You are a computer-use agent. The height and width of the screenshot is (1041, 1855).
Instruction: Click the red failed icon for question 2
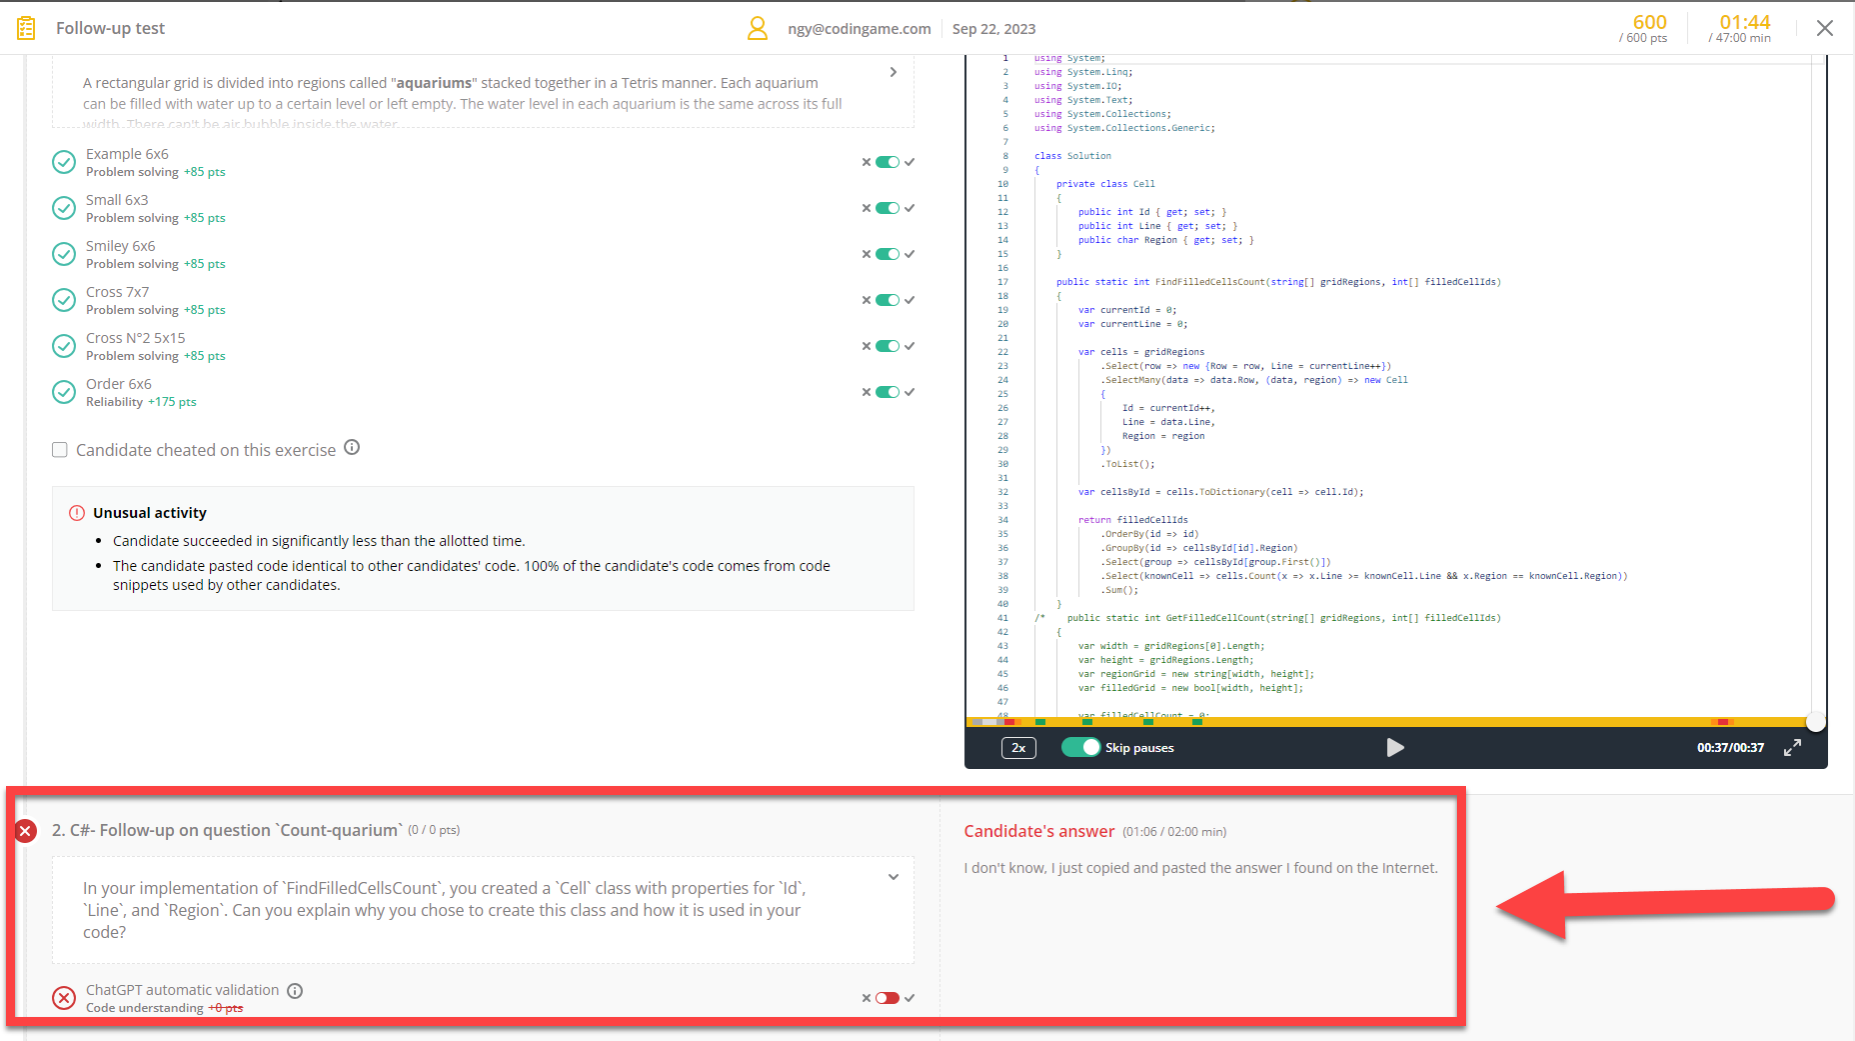[x=26, y=831]
